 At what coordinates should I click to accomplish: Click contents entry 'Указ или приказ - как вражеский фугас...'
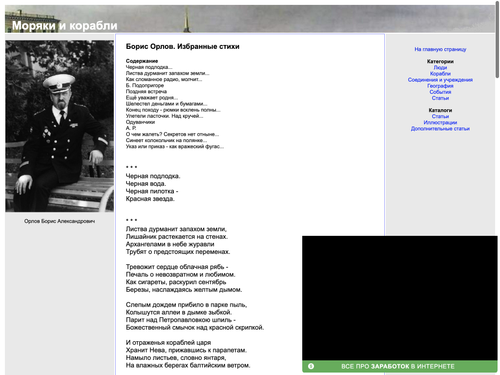pyautogui.click(x=175, y=146)
